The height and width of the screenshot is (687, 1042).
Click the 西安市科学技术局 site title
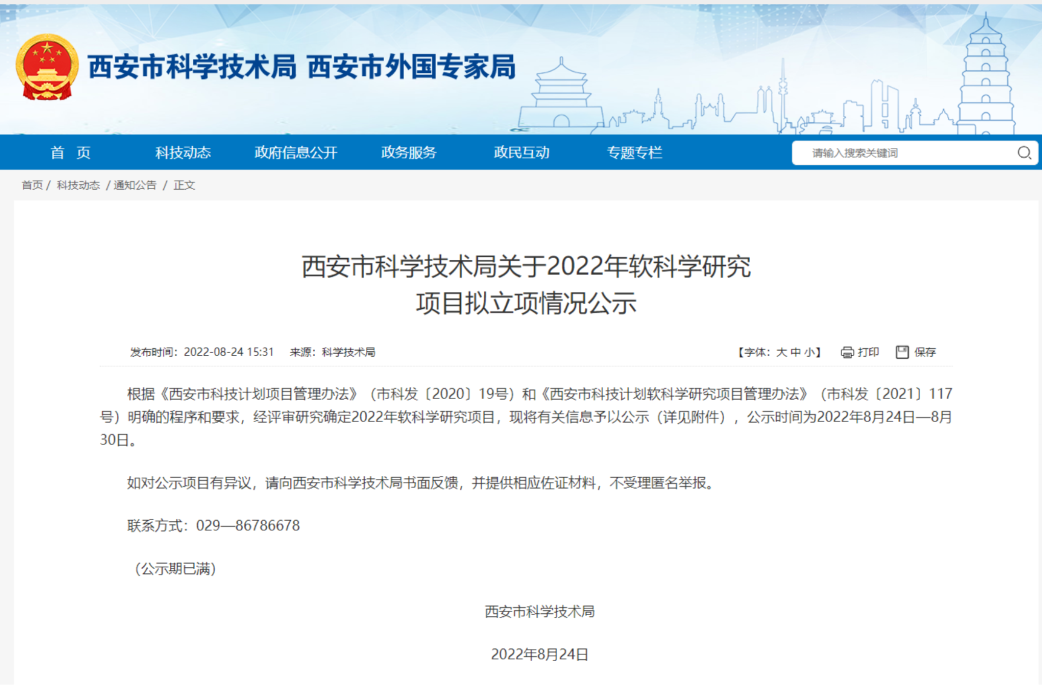click(192, 67)
